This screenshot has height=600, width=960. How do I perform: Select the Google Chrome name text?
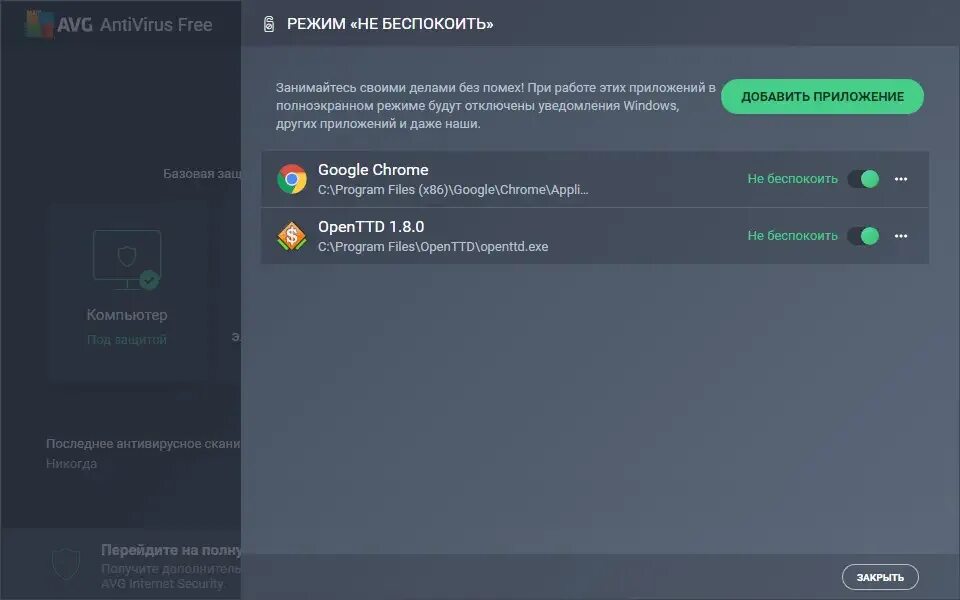(373, 170)
